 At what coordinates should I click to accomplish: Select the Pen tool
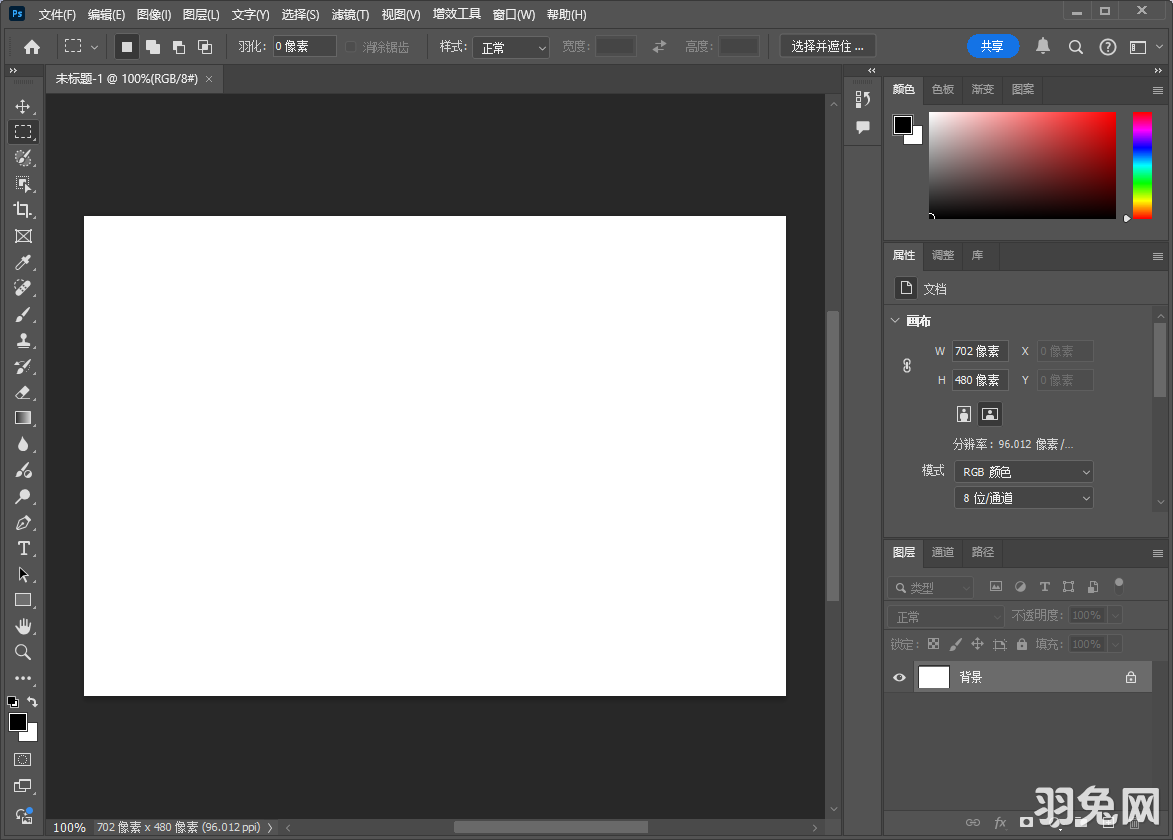click(x=23, y=523)
